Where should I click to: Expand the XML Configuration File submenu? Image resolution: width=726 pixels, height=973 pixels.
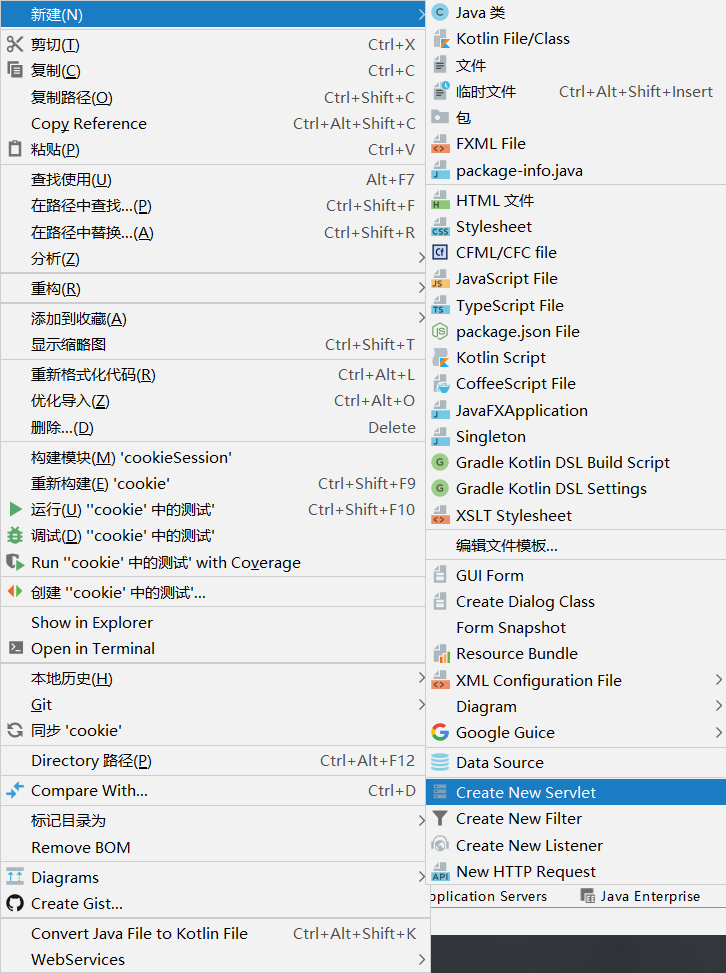[x=576, y=680]
